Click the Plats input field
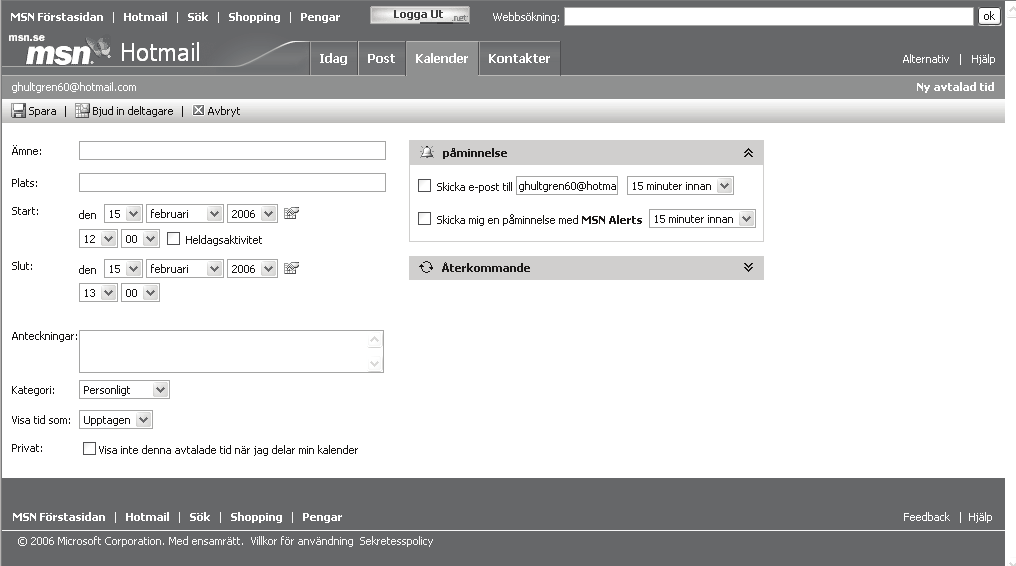The height and width of the screenshot is (566, 1016). click(x=232, y=182)
